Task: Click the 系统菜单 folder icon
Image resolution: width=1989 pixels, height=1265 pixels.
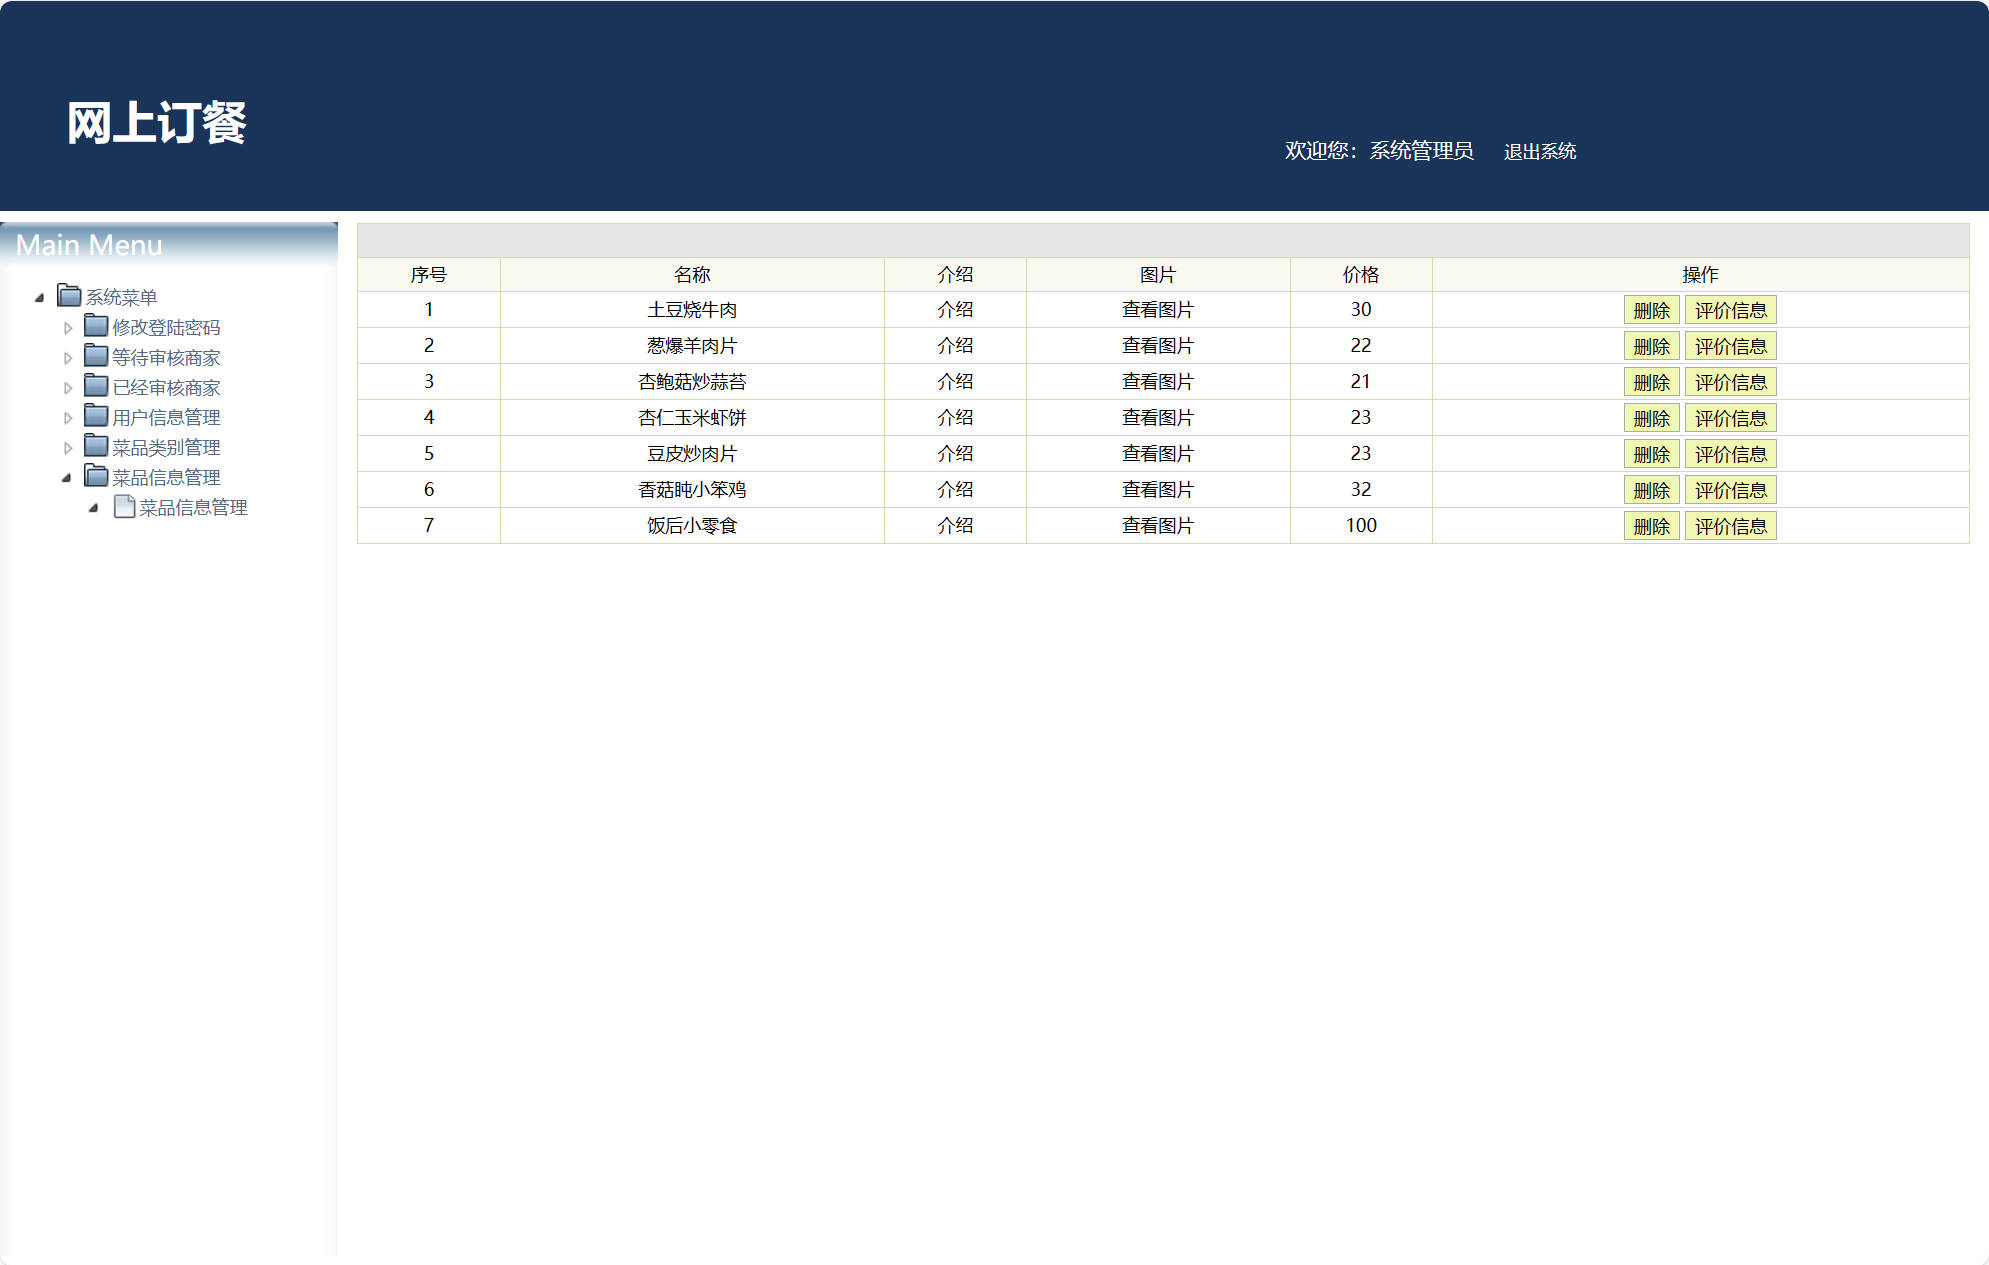Action: (67, 296)
